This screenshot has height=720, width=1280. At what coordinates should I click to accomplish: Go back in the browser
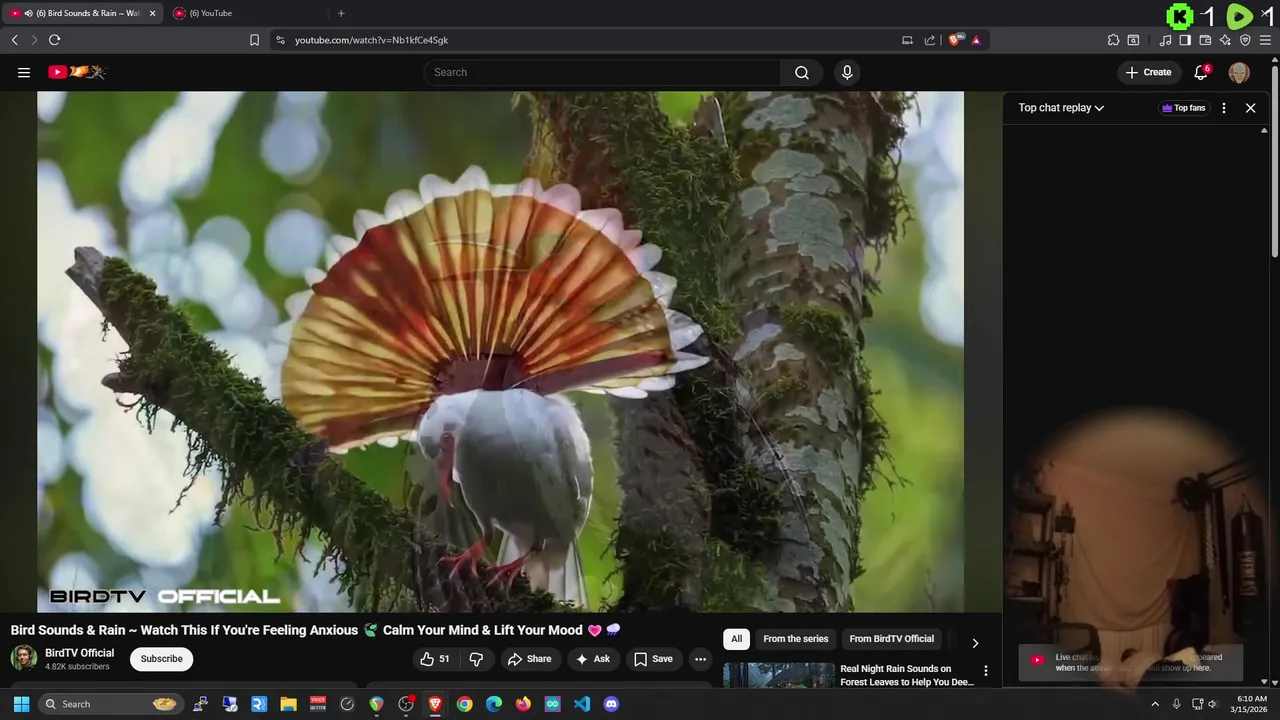[x=14, y=40]
